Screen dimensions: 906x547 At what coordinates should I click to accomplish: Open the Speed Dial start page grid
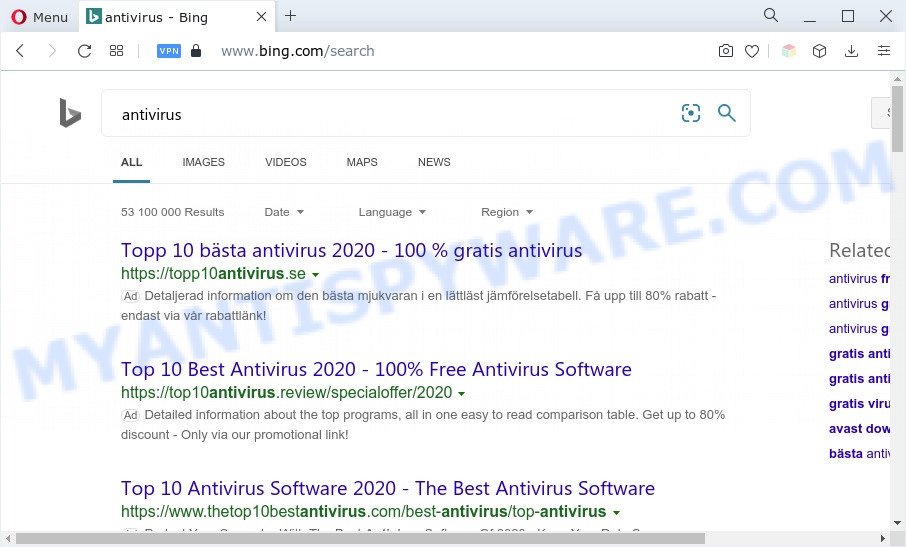(116, 51)
